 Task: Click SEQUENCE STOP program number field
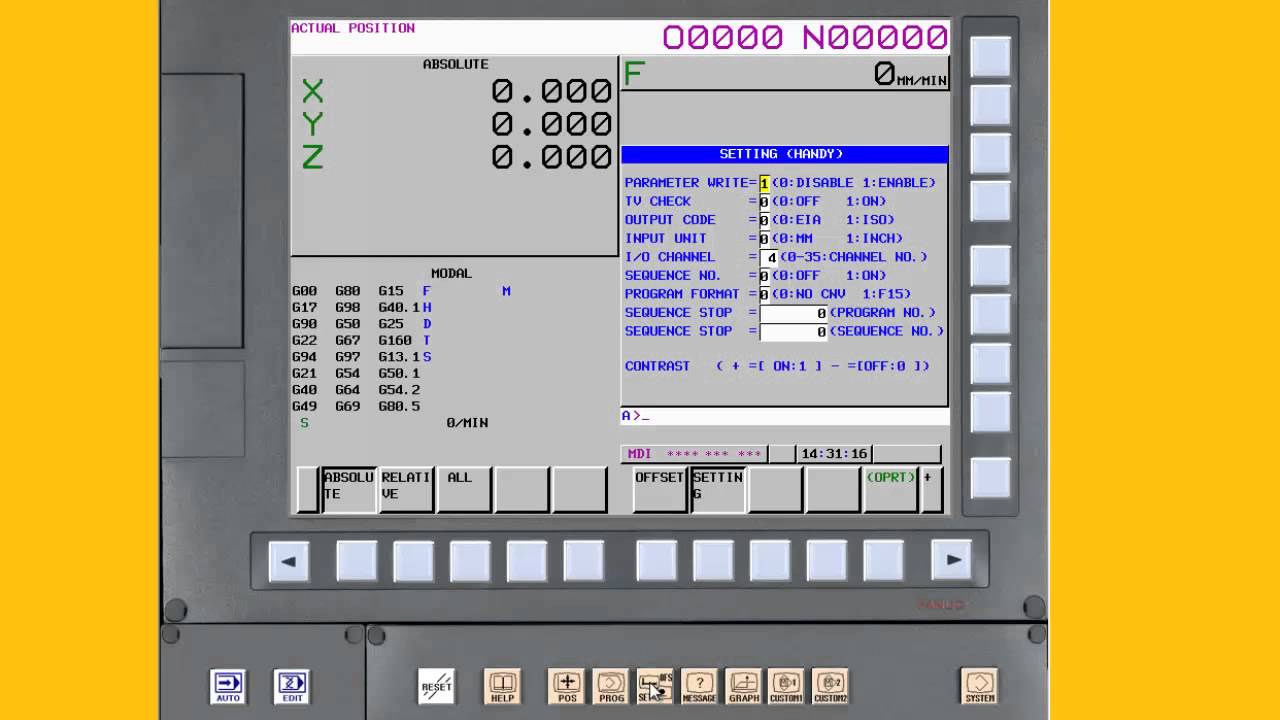coord(794,313)
